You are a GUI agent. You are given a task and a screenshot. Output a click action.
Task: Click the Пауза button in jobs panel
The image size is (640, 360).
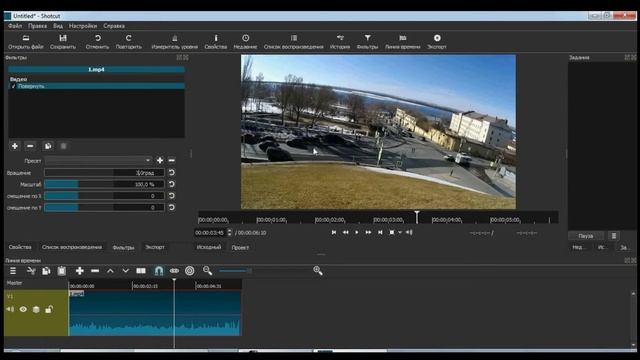point(585,236)
